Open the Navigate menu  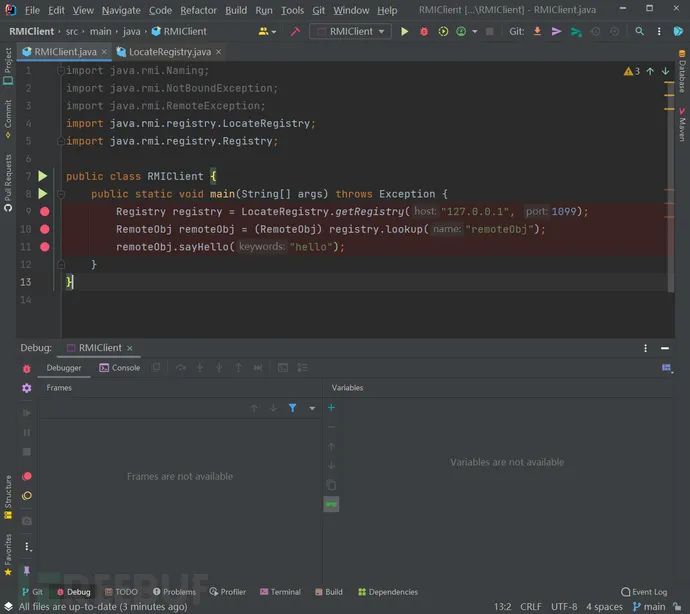(x=121, y=10)
